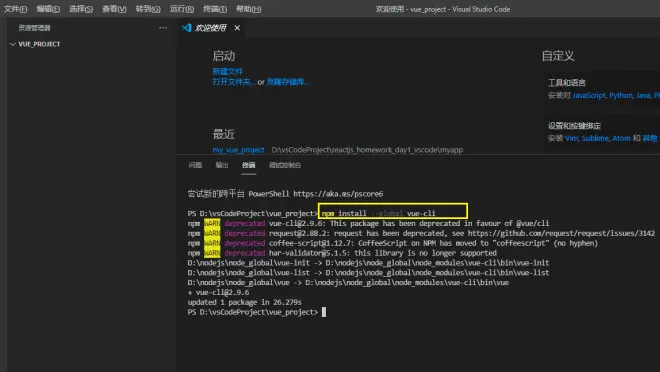The height and width of the screenshot is (372, 660).
Task: Click the 其他 keybindings link
Action: pyautogui.click(x=649, y=138)
